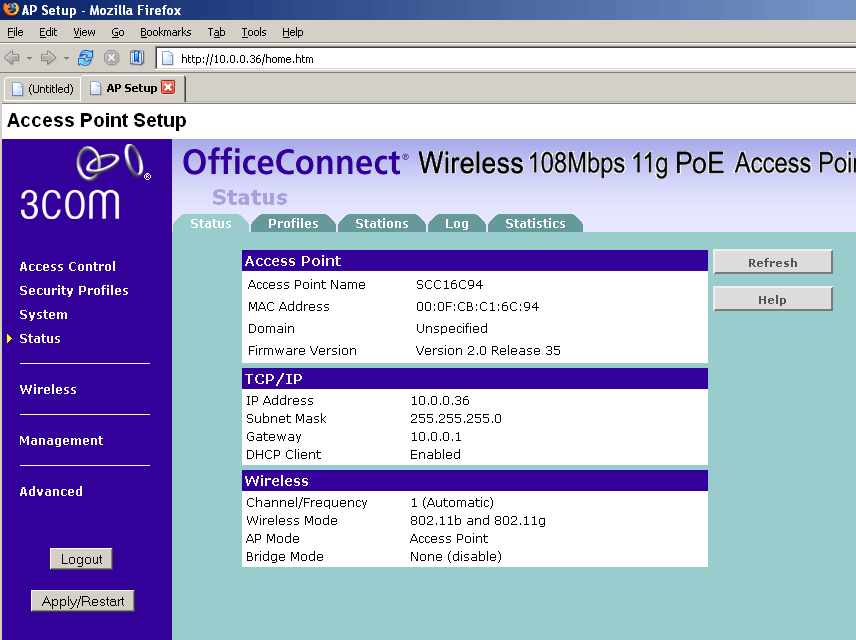Click the Firefox icon in the title bar
The image size is (856, 640).
click(10, 9)
